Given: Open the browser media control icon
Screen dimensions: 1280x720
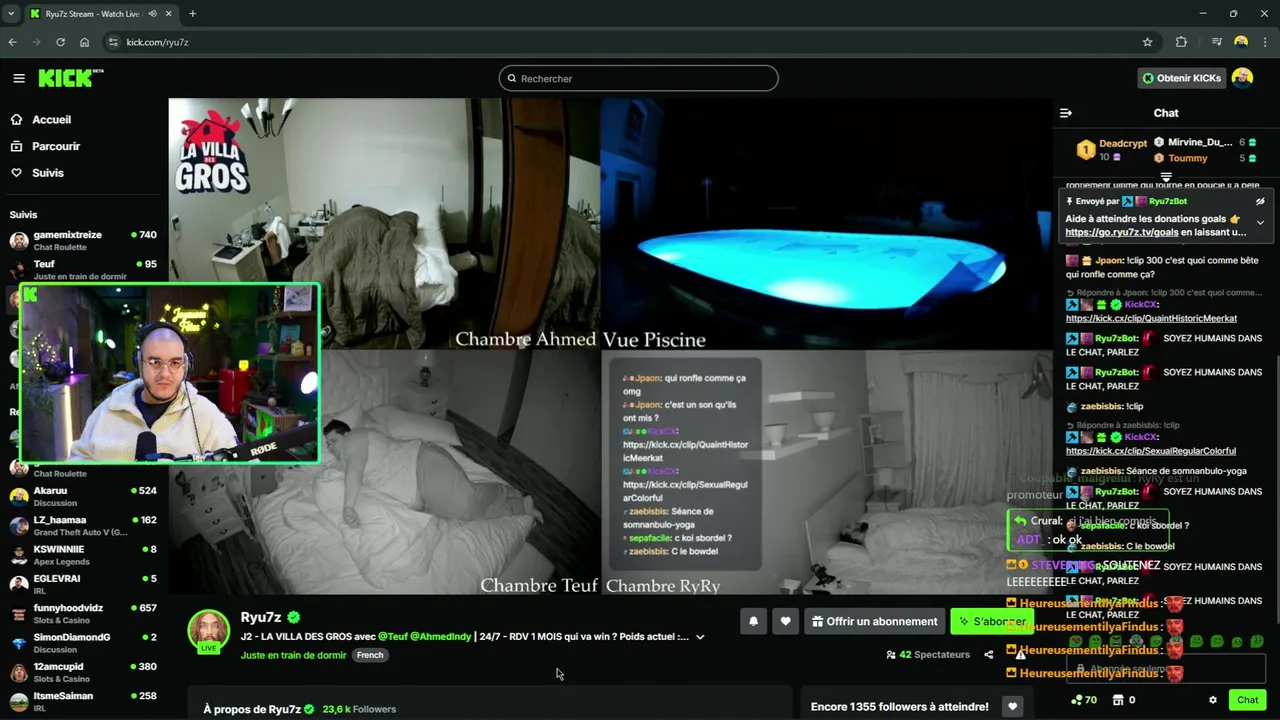Looking at the screenshot, I should [x=1216, y=42].
